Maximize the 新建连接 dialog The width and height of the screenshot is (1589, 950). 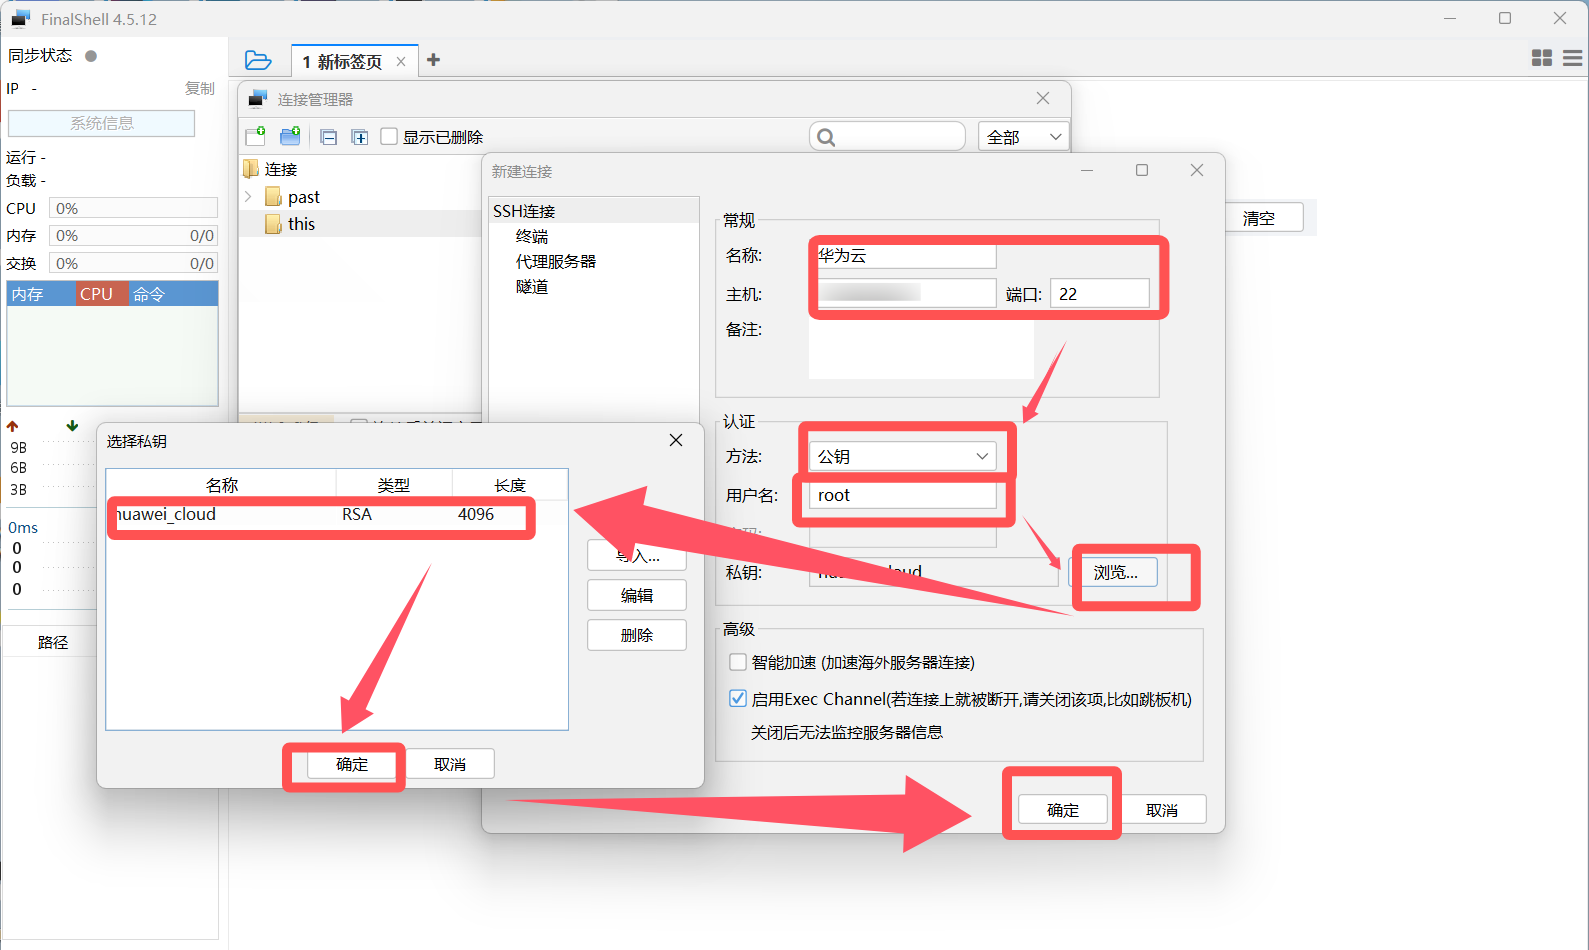tap(1142, 170)
